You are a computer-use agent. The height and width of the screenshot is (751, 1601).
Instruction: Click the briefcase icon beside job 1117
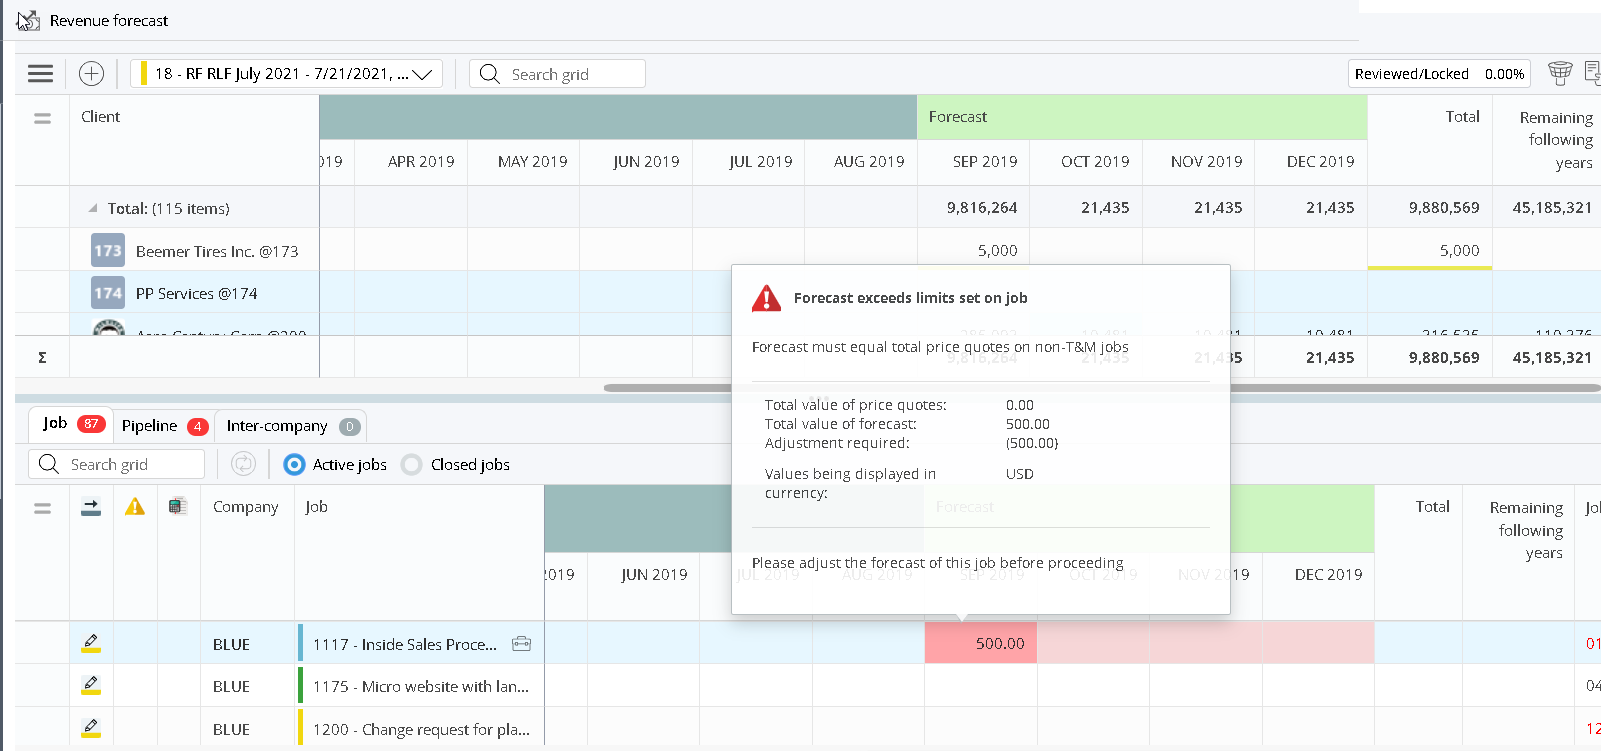pos(521,644)
